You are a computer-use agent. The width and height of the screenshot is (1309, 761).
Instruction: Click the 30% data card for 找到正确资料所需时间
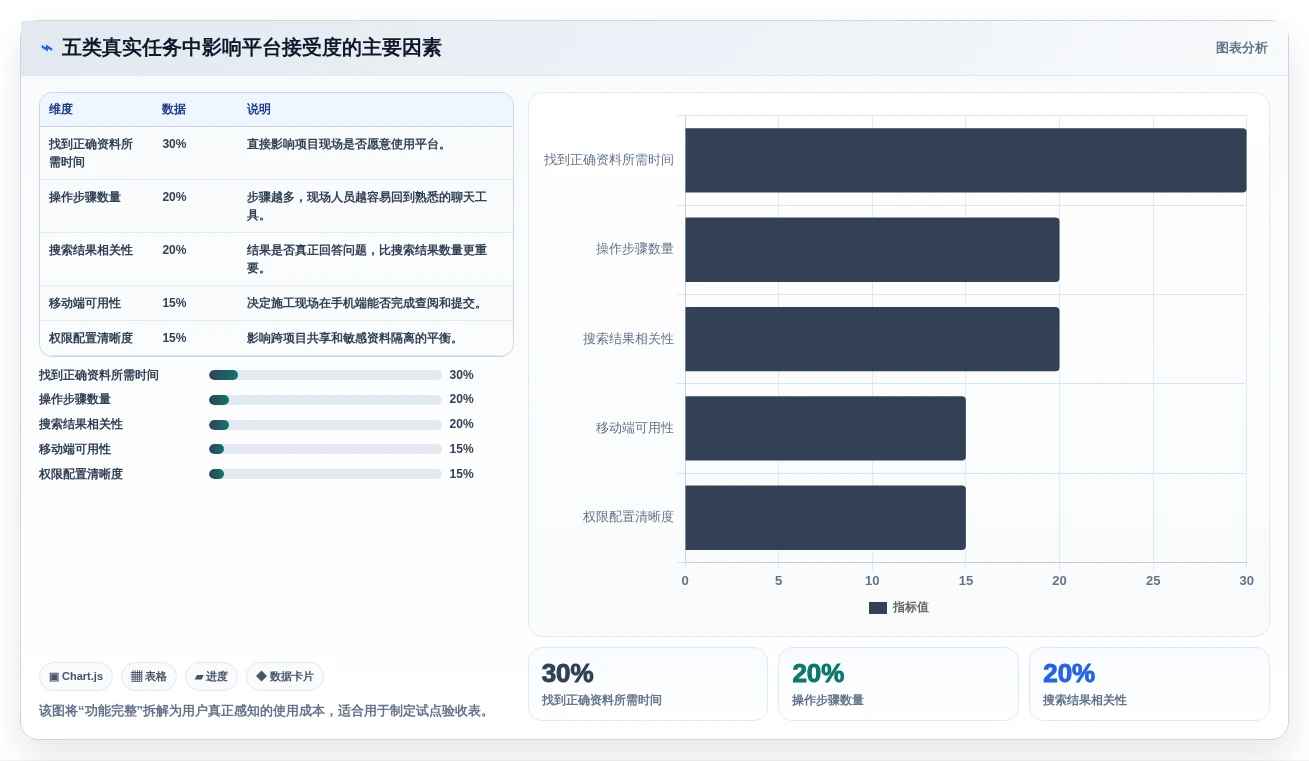coord(648,684)
